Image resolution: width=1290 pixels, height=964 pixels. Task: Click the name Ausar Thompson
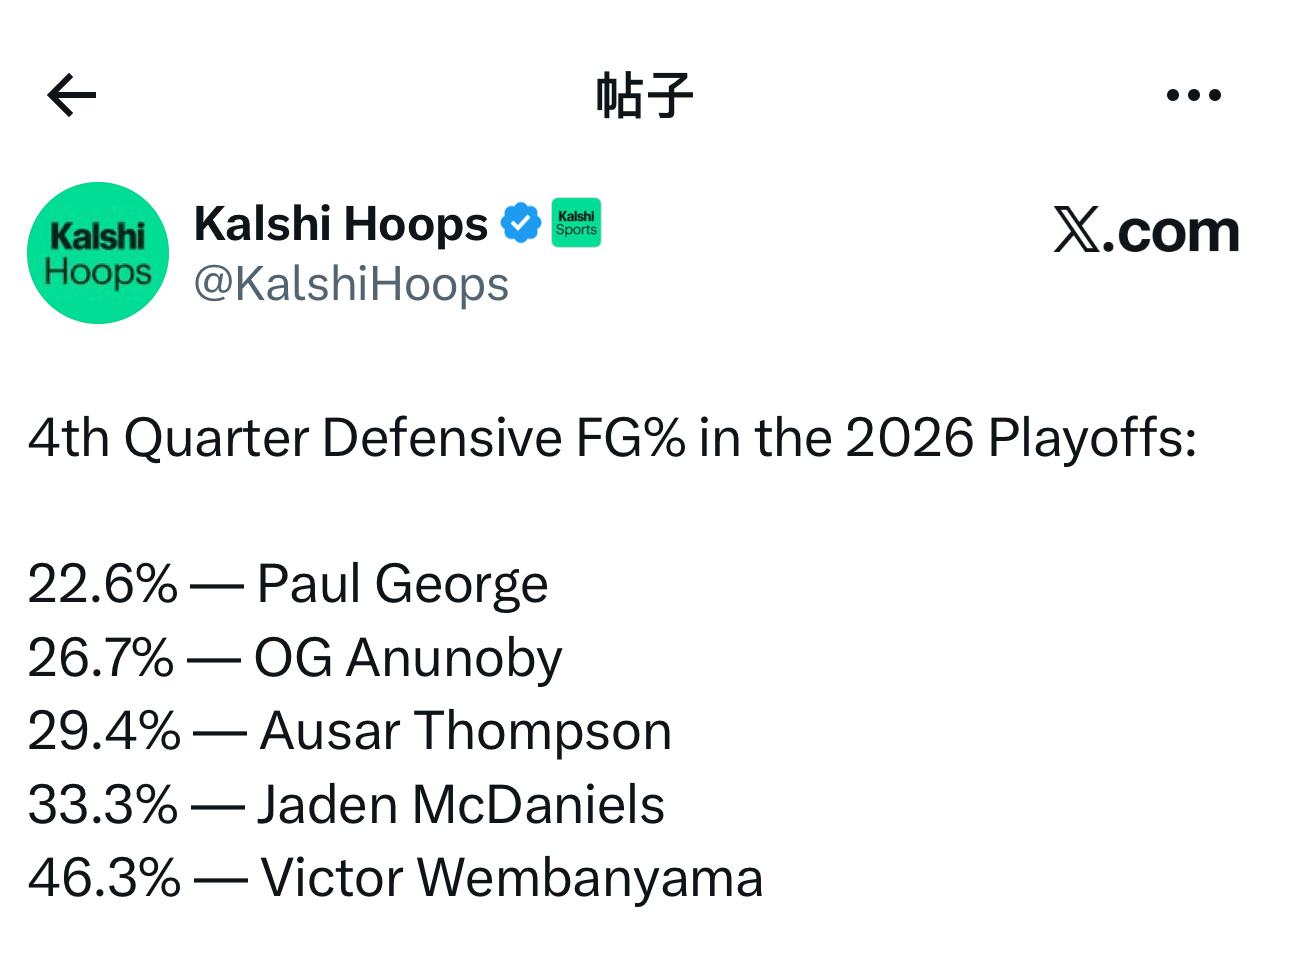[x=466, y=731]
